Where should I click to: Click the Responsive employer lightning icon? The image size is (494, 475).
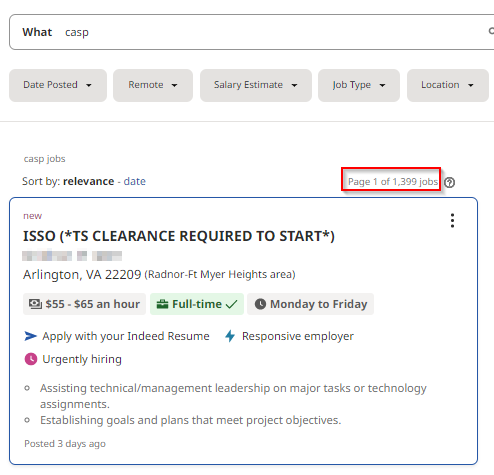pos(230,336)
